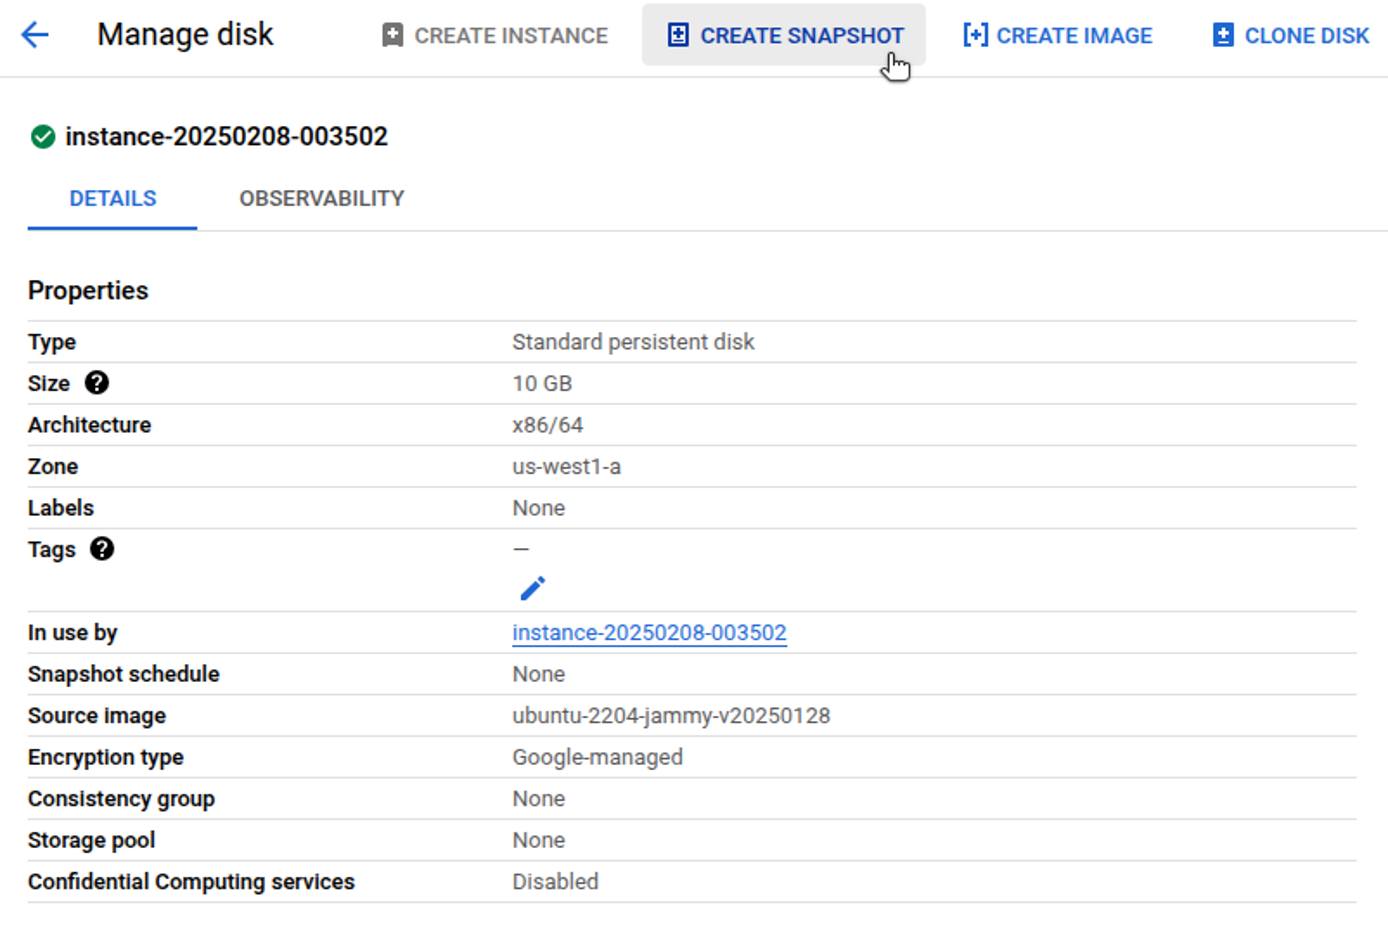Click the CLONE DISK button label
Screen dimensions: 1388x929
click(1307, 36)
